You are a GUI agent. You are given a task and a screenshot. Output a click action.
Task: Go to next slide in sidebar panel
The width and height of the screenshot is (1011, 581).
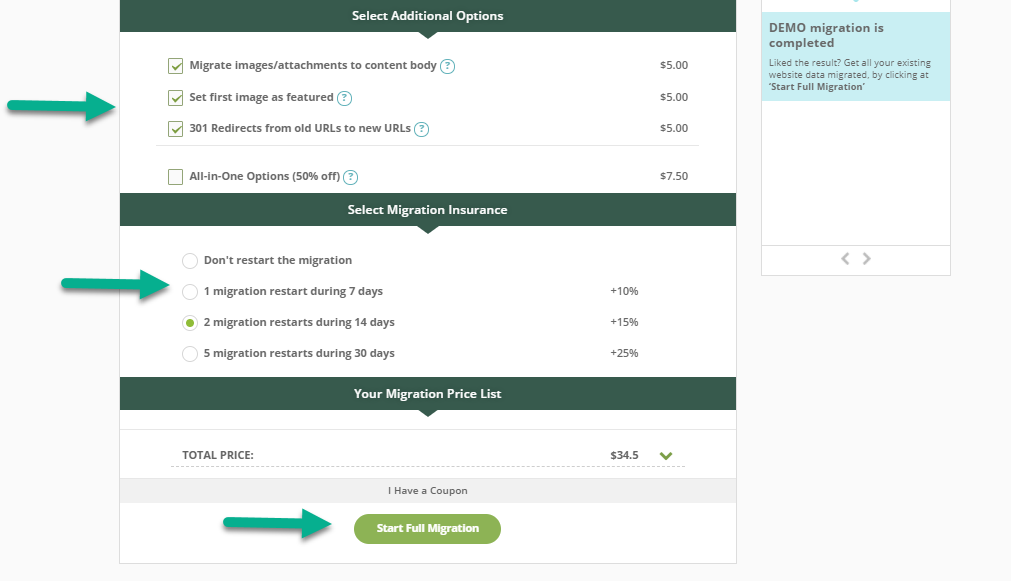[x=867, y=259]
